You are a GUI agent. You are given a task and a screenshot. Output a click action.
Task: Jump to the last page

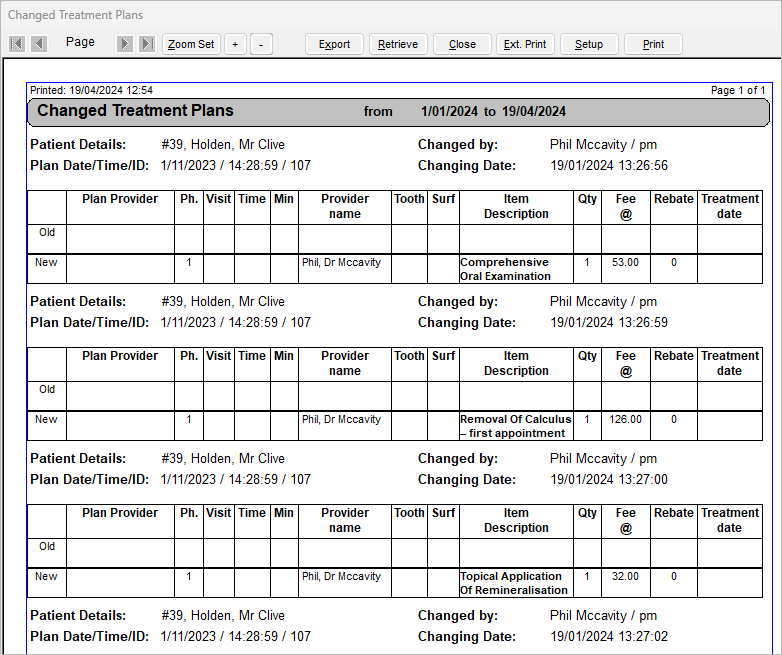(147, 44)
